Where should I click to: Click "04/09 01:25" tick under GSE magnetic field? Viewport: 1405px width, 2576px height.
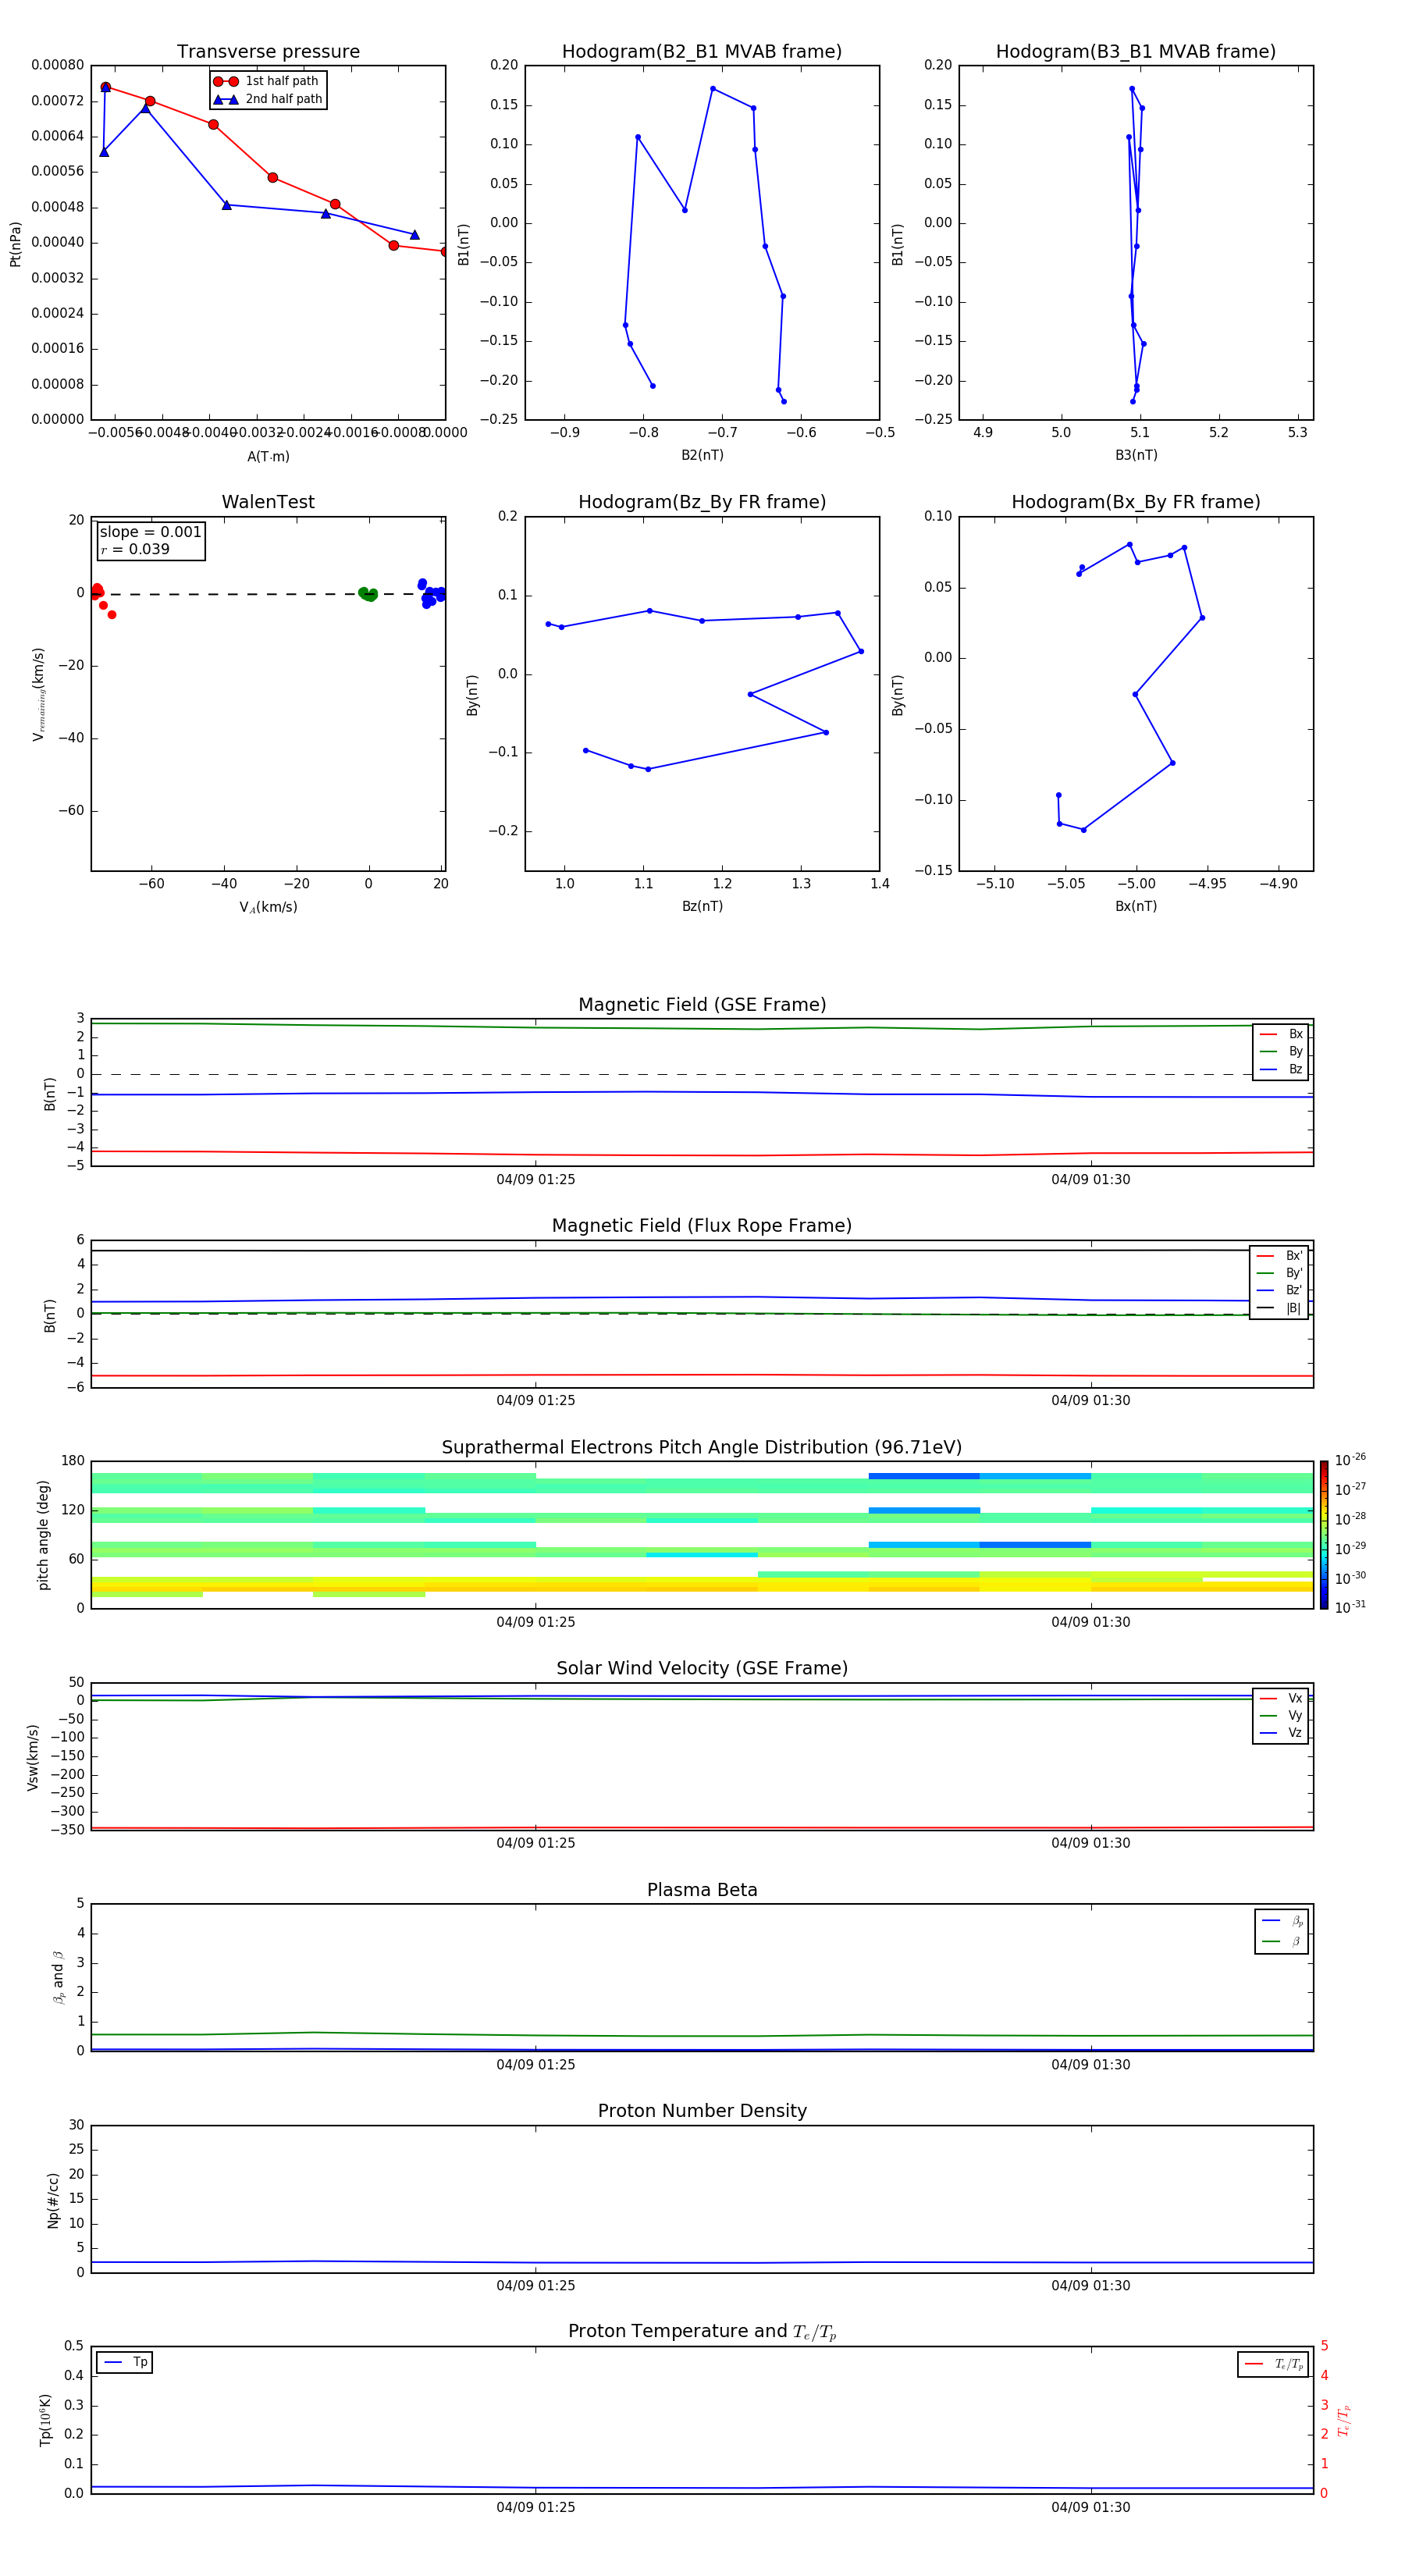(536, 1180)
